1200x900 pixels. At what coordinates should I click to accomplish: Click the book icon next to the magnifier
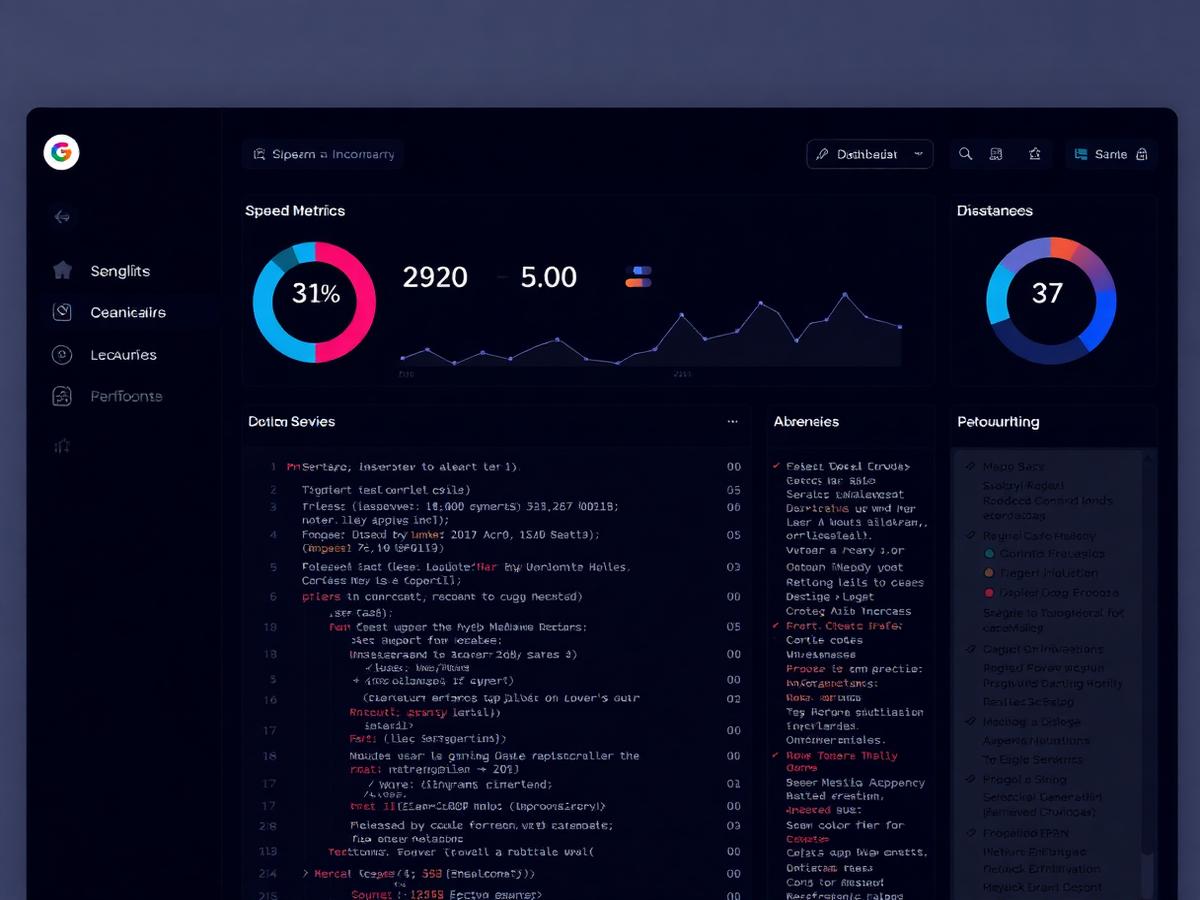point(996,154)
